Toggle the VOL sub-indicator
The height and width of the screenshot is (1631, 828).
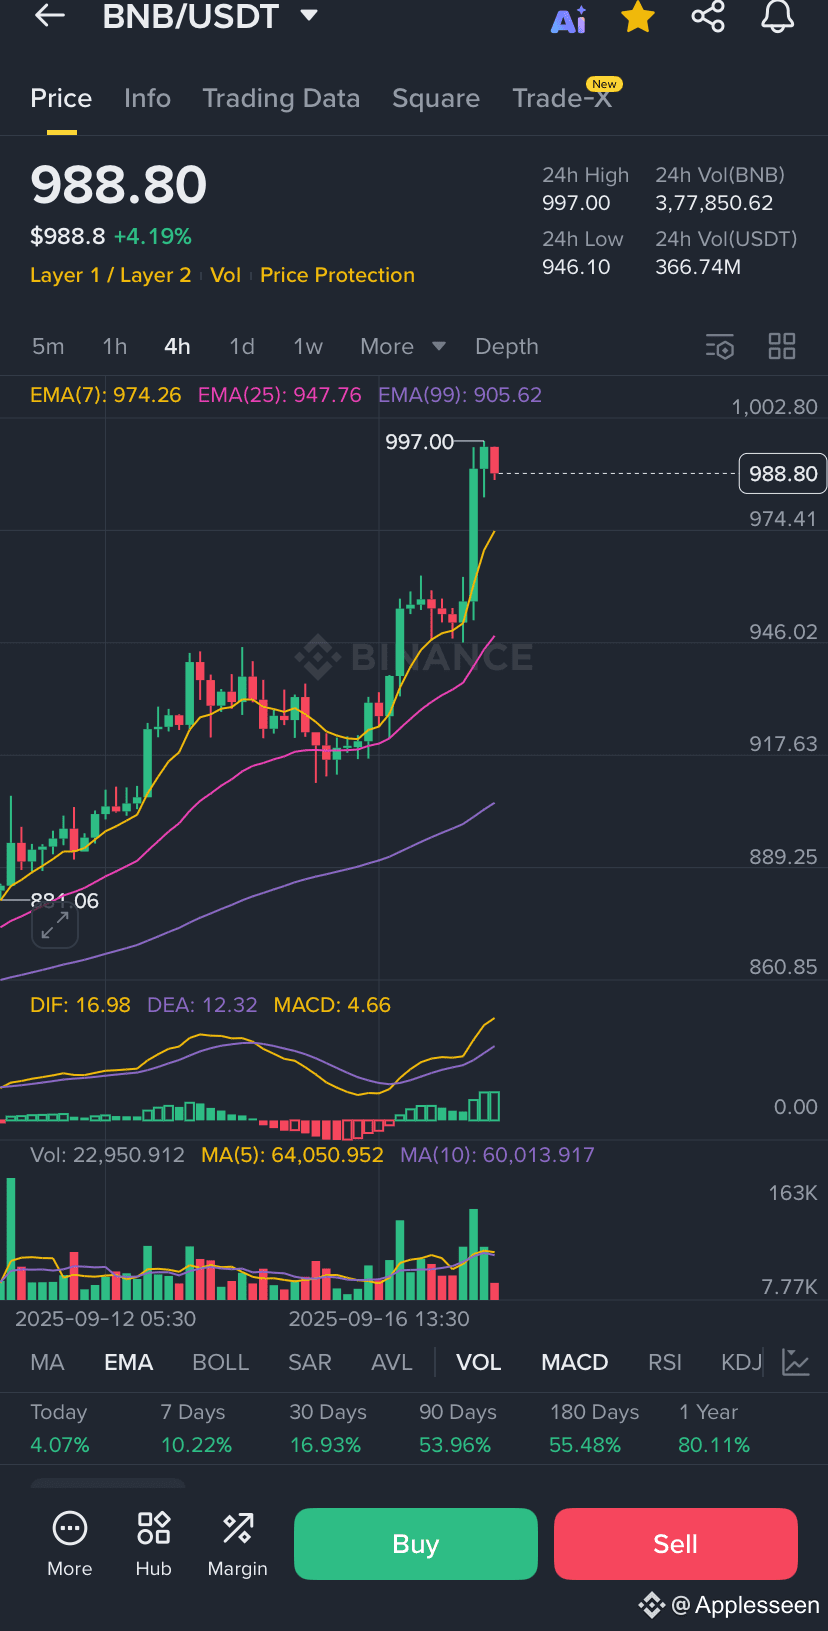479,1362
